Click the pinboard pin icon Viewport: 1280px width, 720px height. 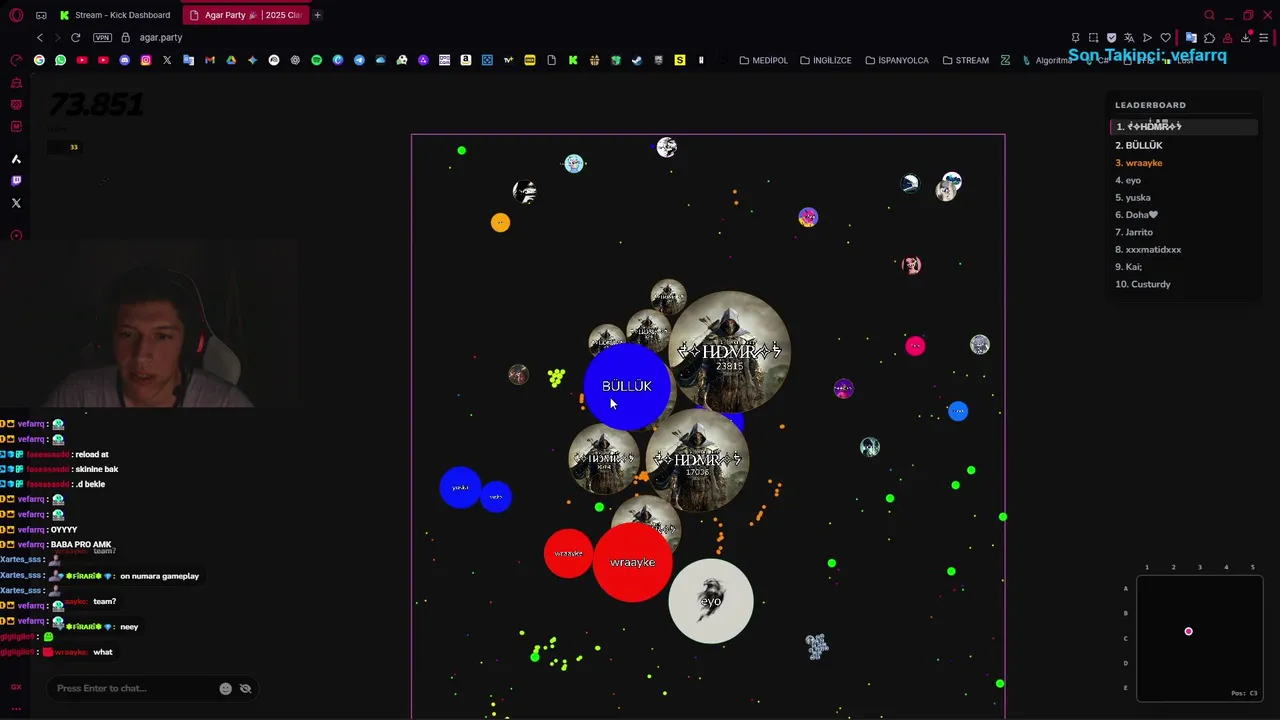coord(1075,37)
